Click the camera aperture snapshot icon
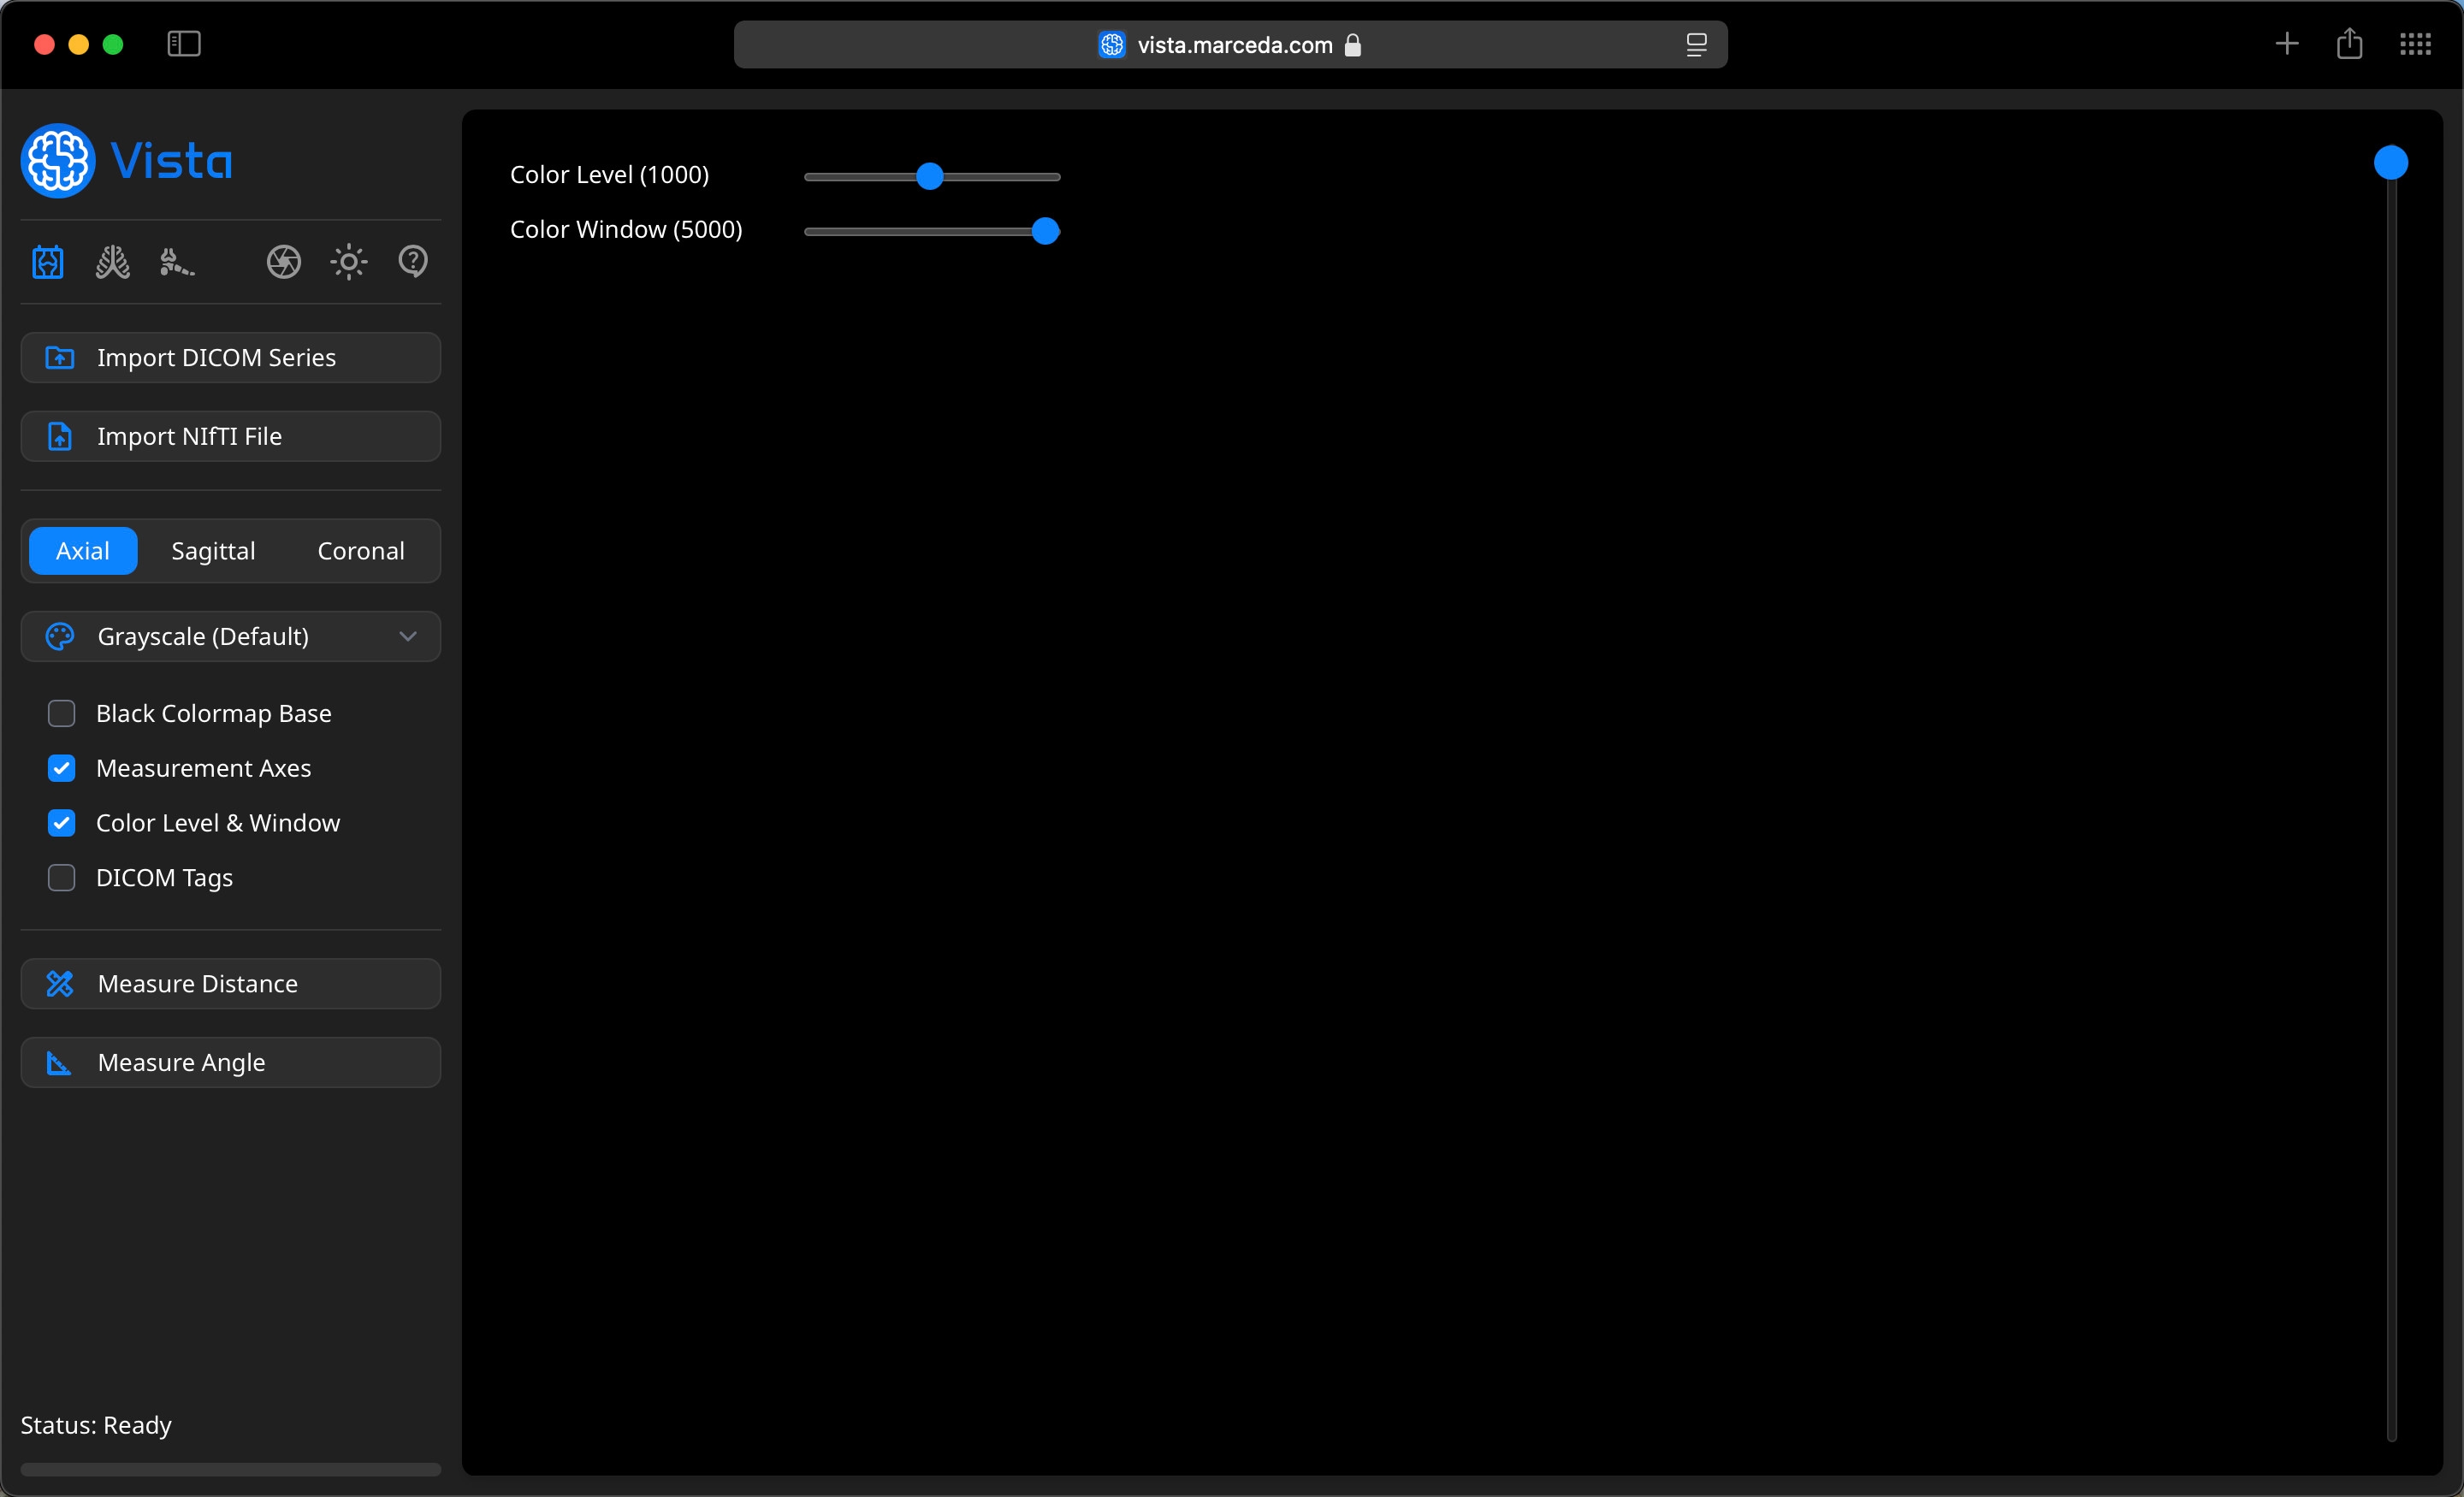2464x1497 pixels. [x=284, y=262]
